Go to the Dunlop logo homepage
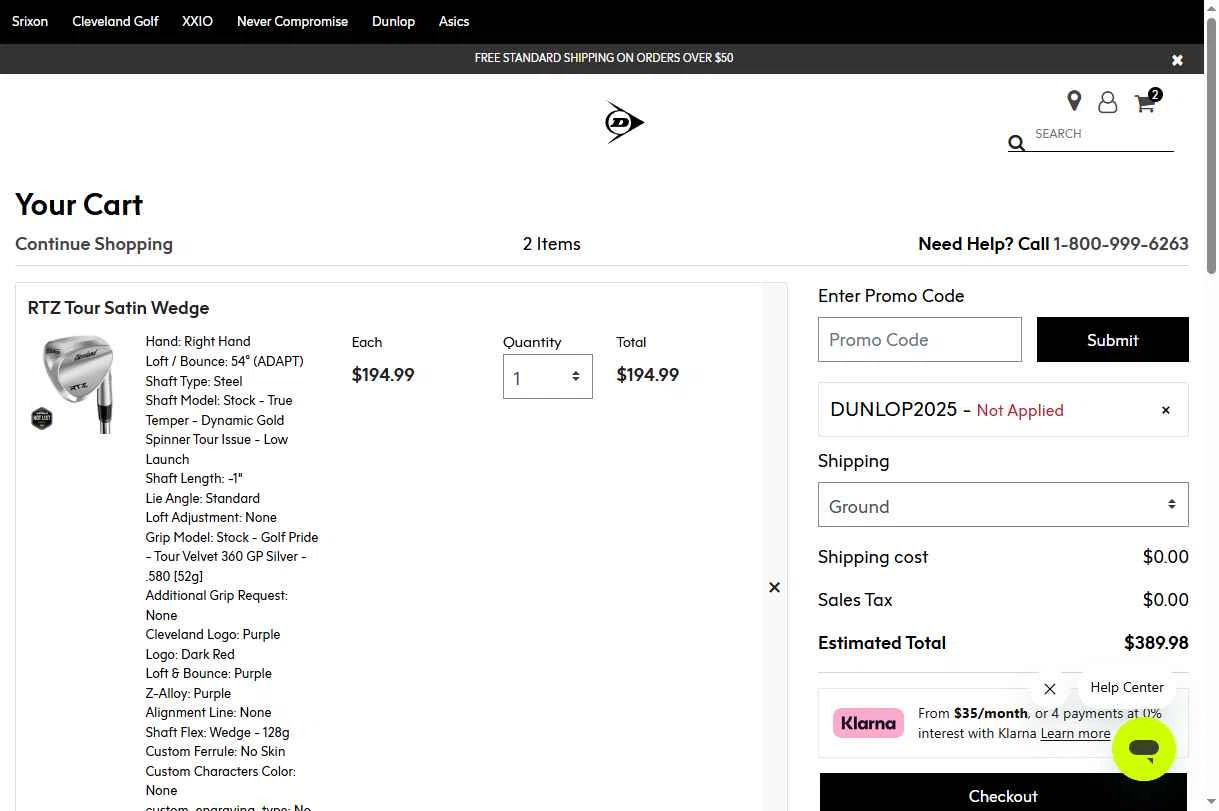 624,122
